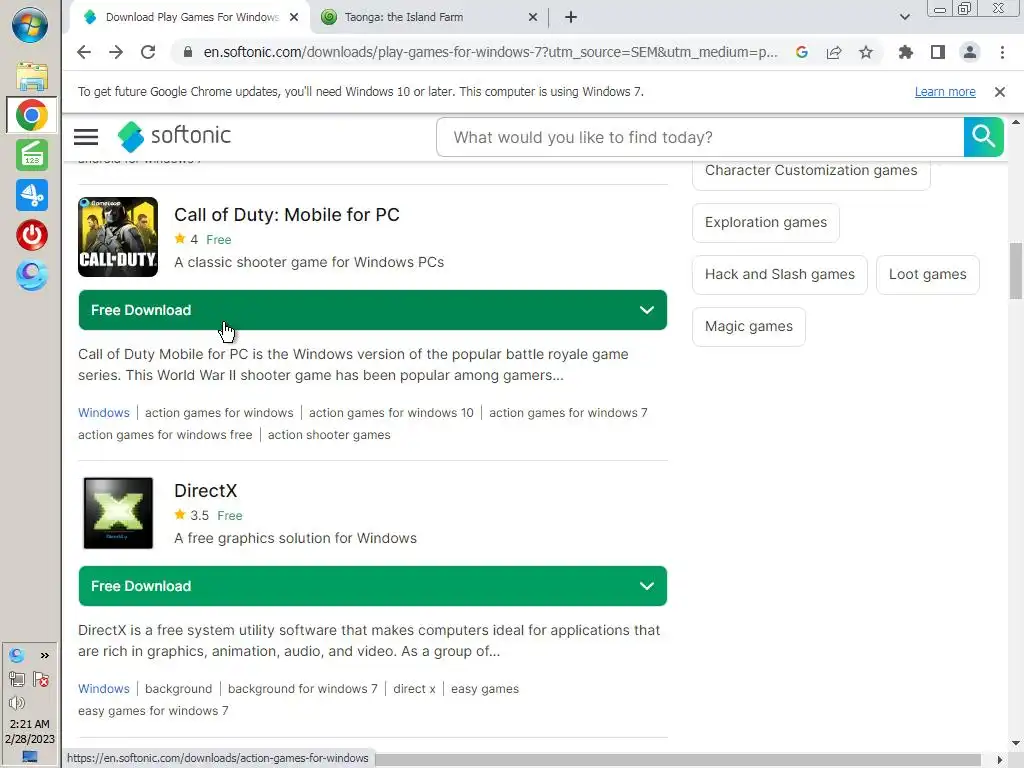Viewport: 1024px width, 768px height.
Task: Click the site padlock icon
Action: coord(188,52)
